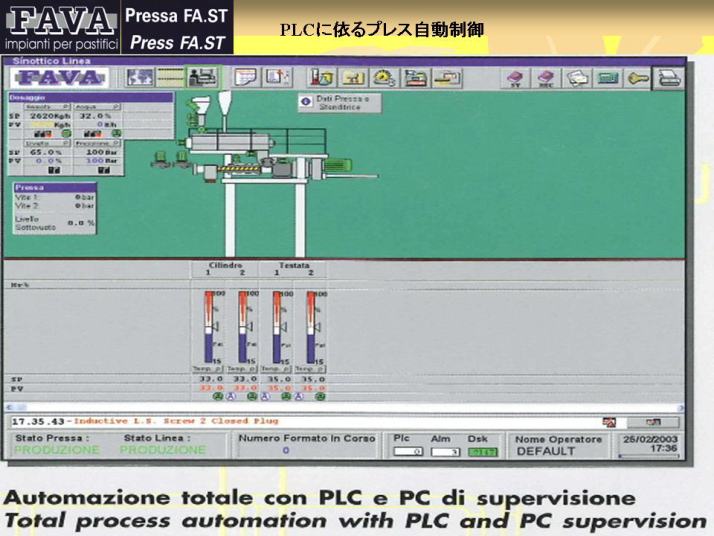The image size is (714, 536).
Task: Click the FAVA logo in the toolbar
Action: pos(60,77)
